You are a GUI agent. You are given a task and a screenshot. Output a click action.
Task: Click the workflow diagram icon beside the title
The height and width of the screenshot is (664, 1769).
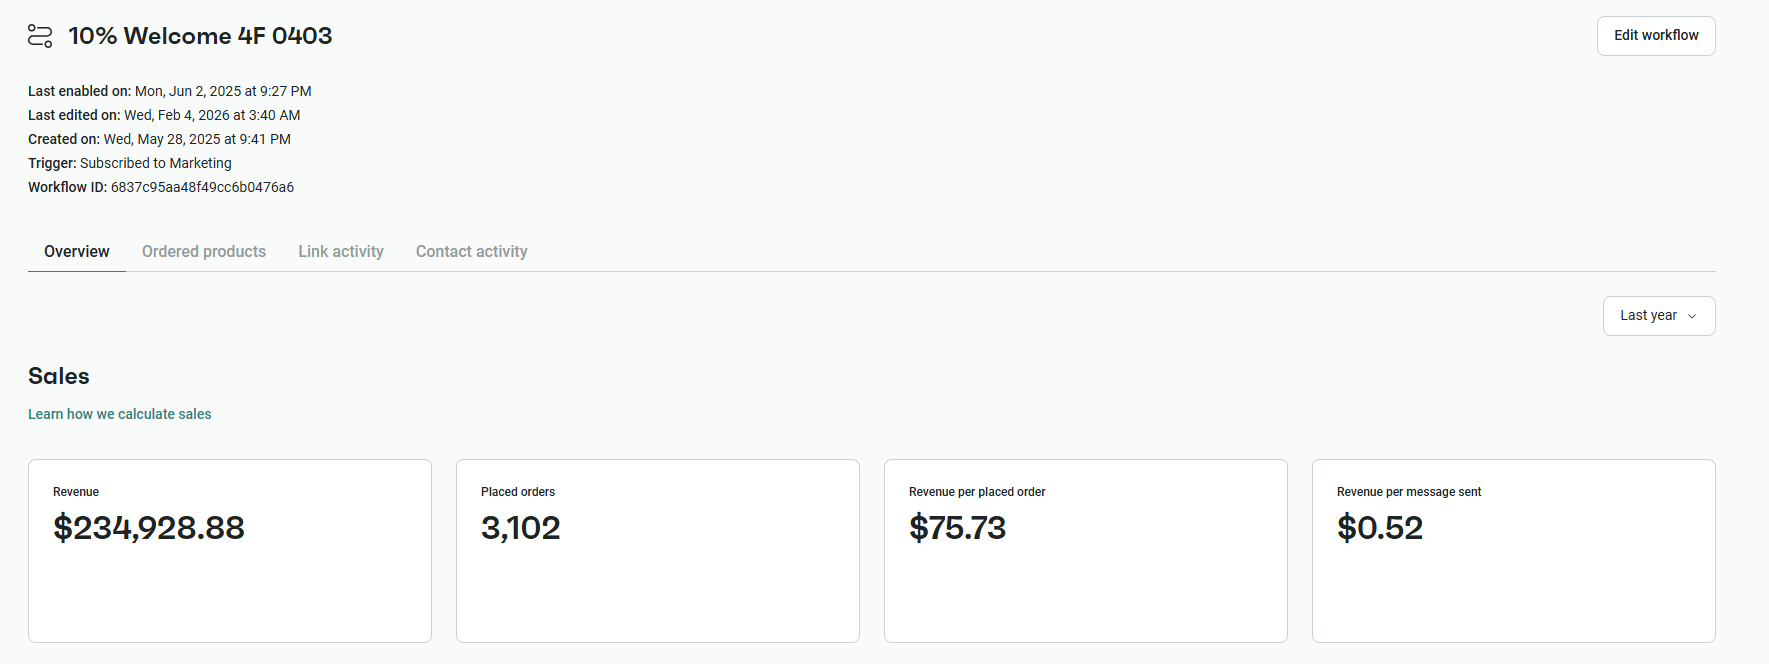click(x=40, y=36)
